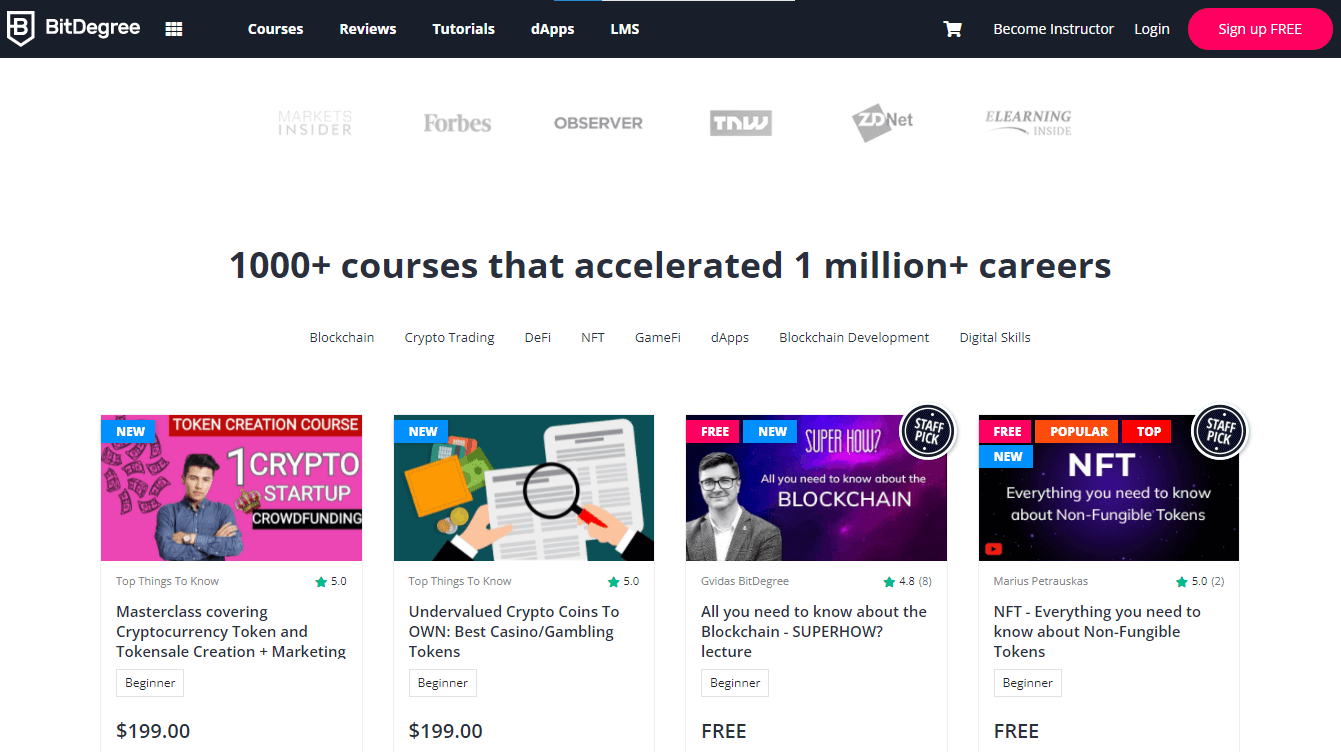Open the LMS menu item
Screen dimensions: 1341x752
pyautogui.click(x=625, y=29)
